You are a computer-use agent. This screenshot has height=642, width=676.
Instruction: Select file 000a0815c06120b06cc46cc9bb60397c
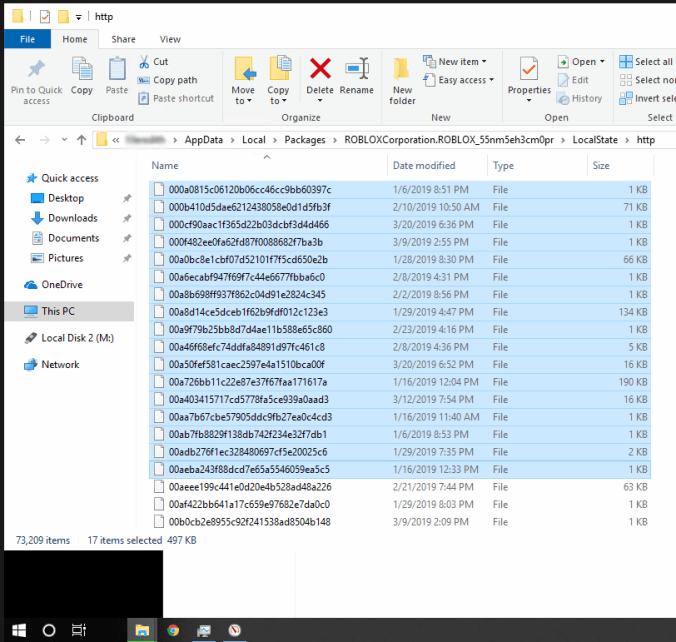pyautogui.click(x=400, y=190)
